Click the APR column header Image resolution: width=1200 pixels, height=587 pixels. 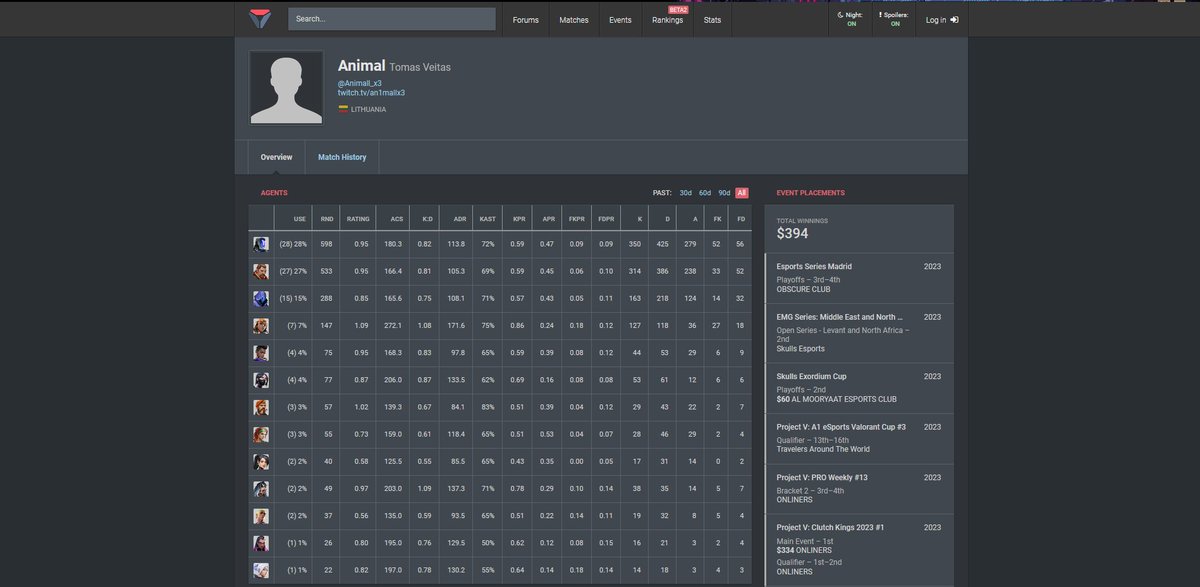[x=548, y=218]
